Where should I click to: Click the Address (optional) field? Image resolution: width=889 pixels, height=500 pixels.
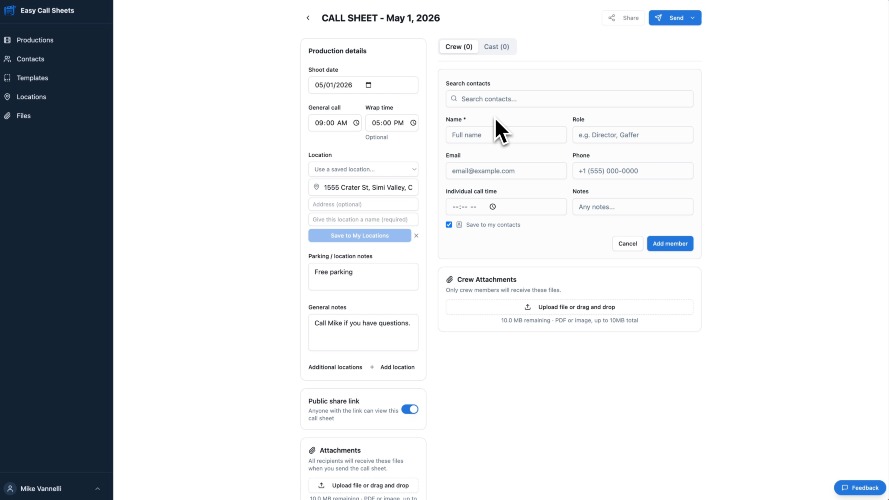[x=363, y=204]
